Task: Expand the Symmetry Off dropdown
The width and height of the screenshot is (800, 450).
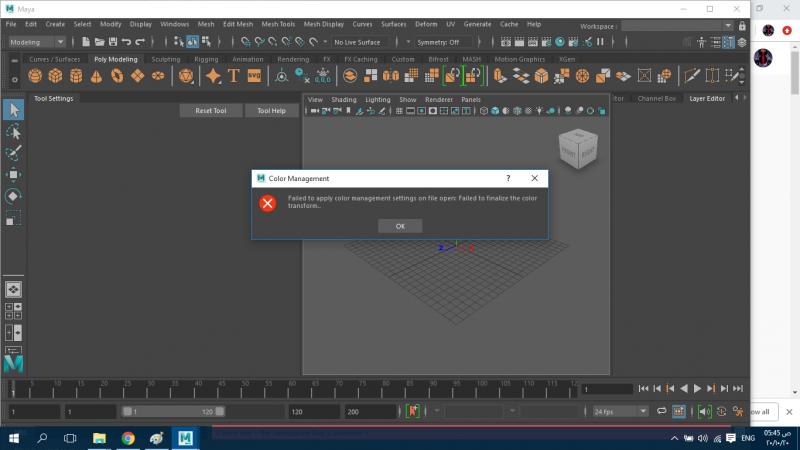Action: (x=479, y=42)
